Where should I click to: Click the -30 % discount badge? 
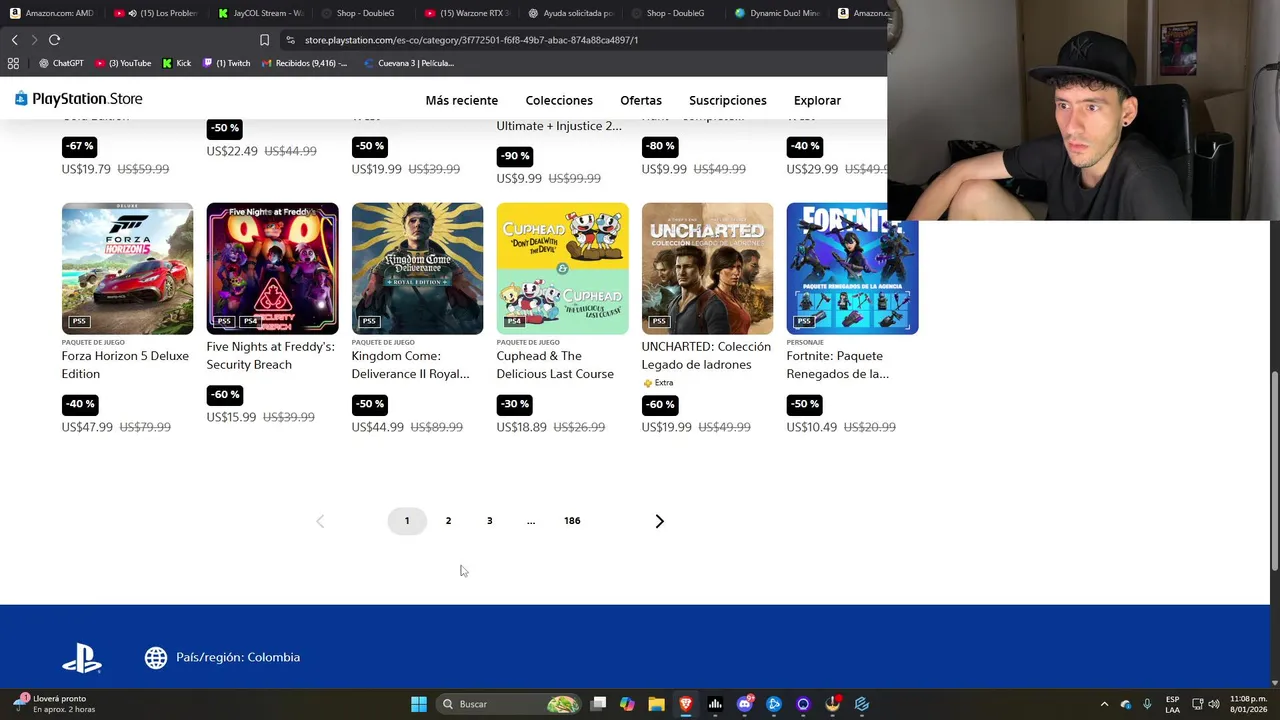point(514,404)
